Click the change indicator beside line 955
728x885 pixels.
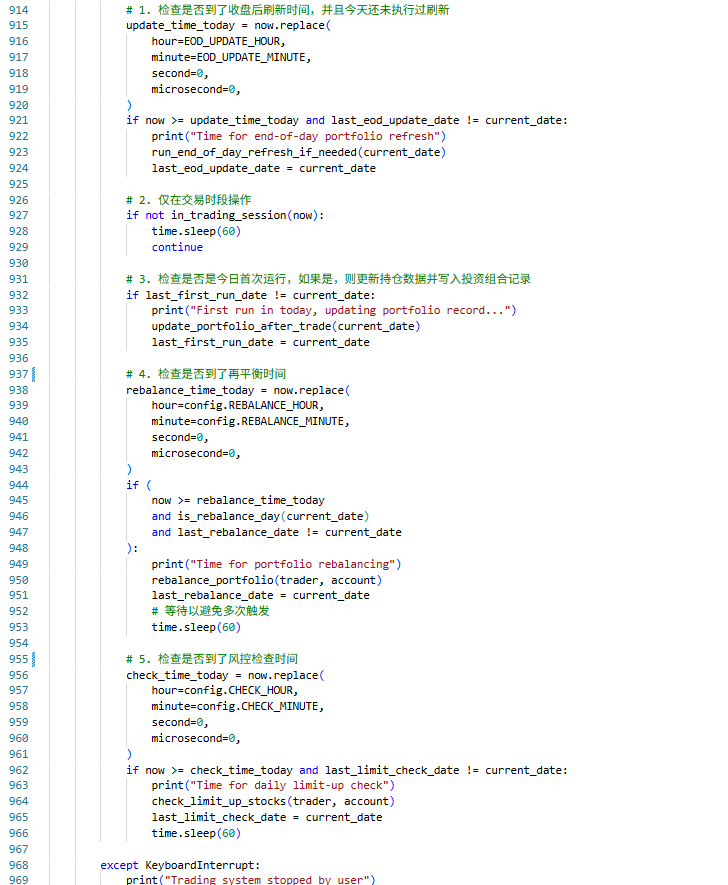coord(35,659)
